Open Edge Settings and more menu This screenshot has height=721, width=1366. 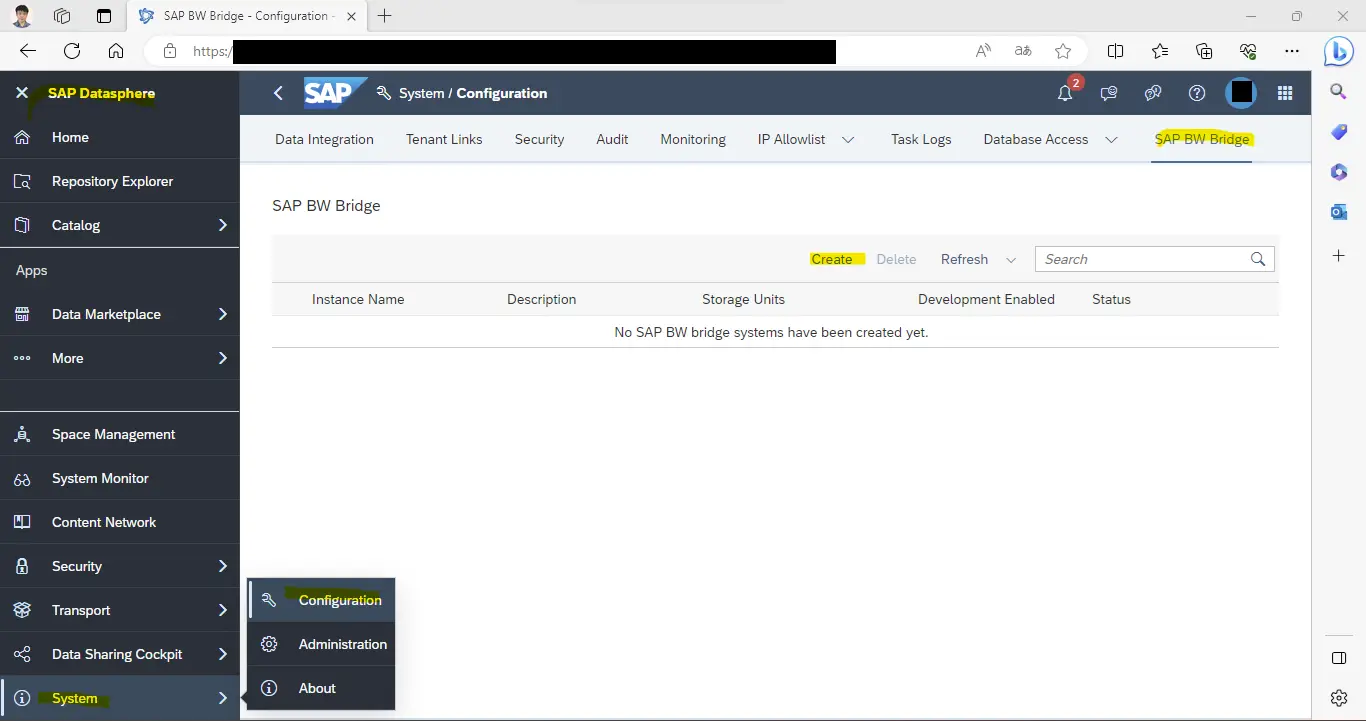pos(1292,51)
